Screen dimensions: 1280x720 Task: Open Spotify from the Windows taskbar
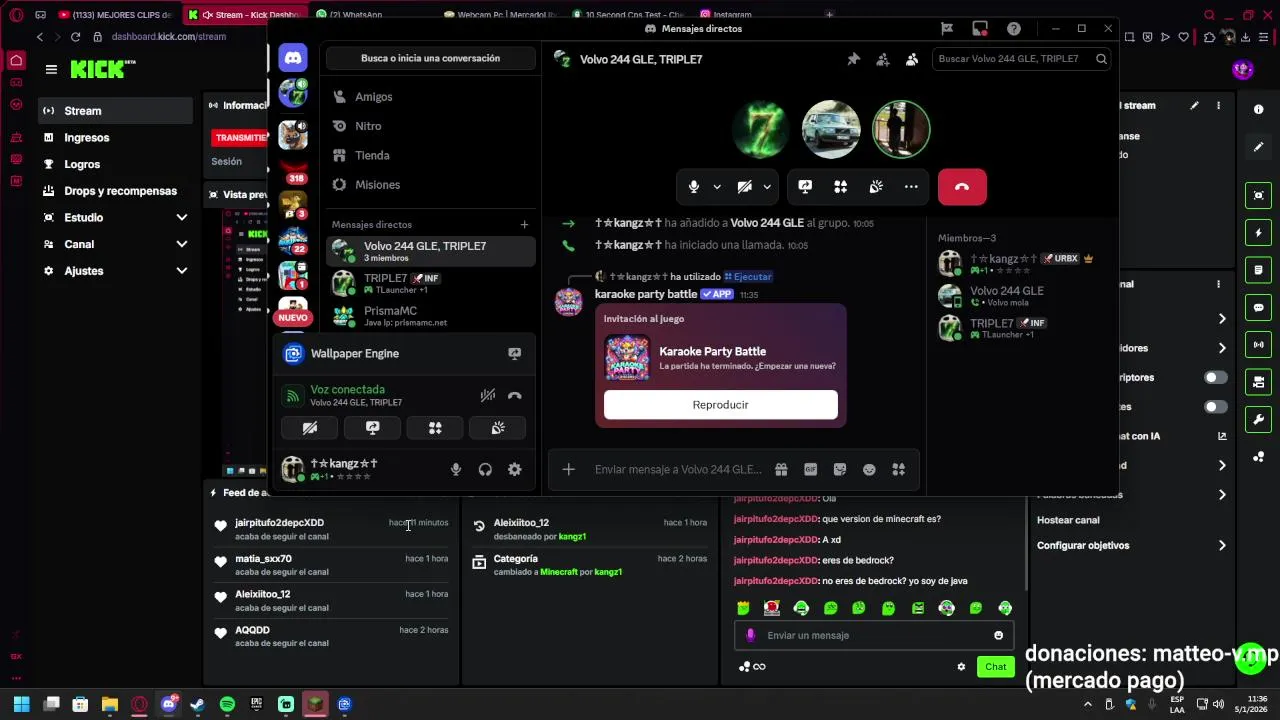point(227,704)
